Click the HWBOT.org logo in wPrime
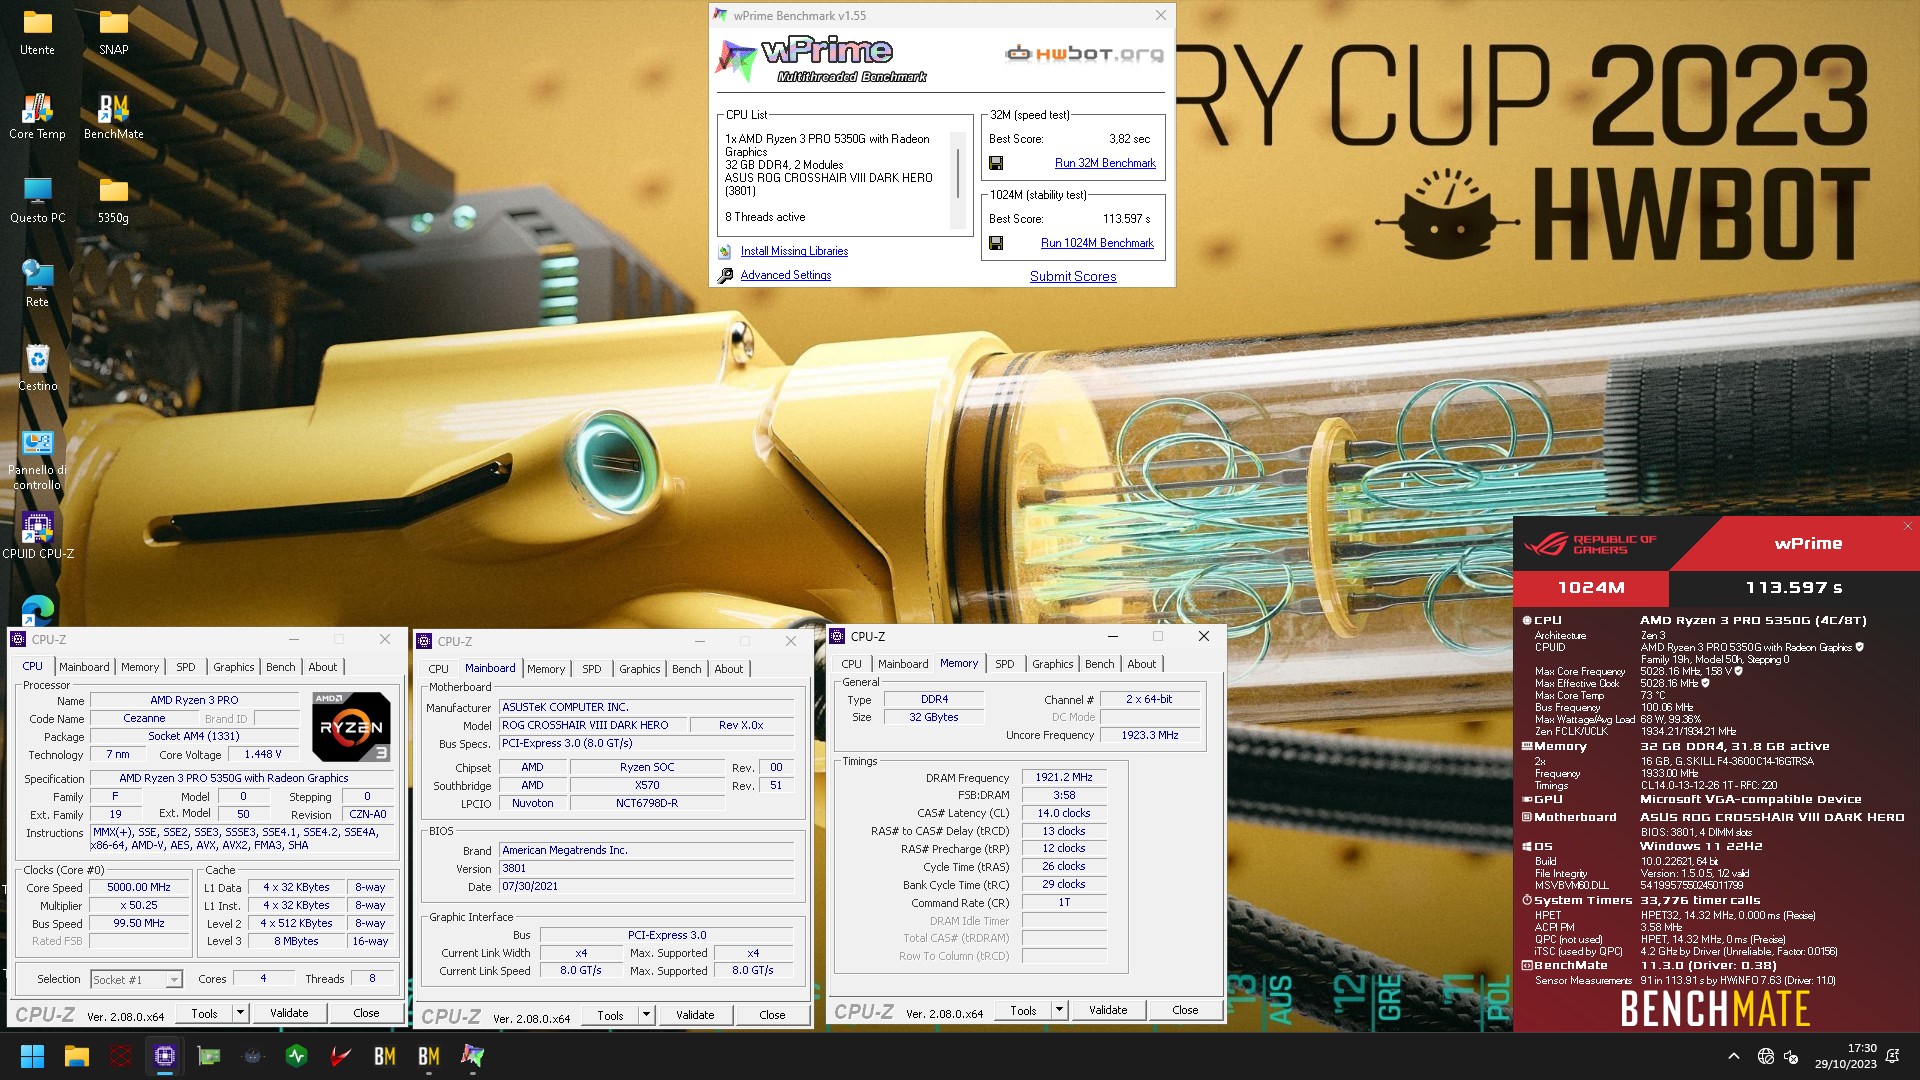 [1084, 54]
